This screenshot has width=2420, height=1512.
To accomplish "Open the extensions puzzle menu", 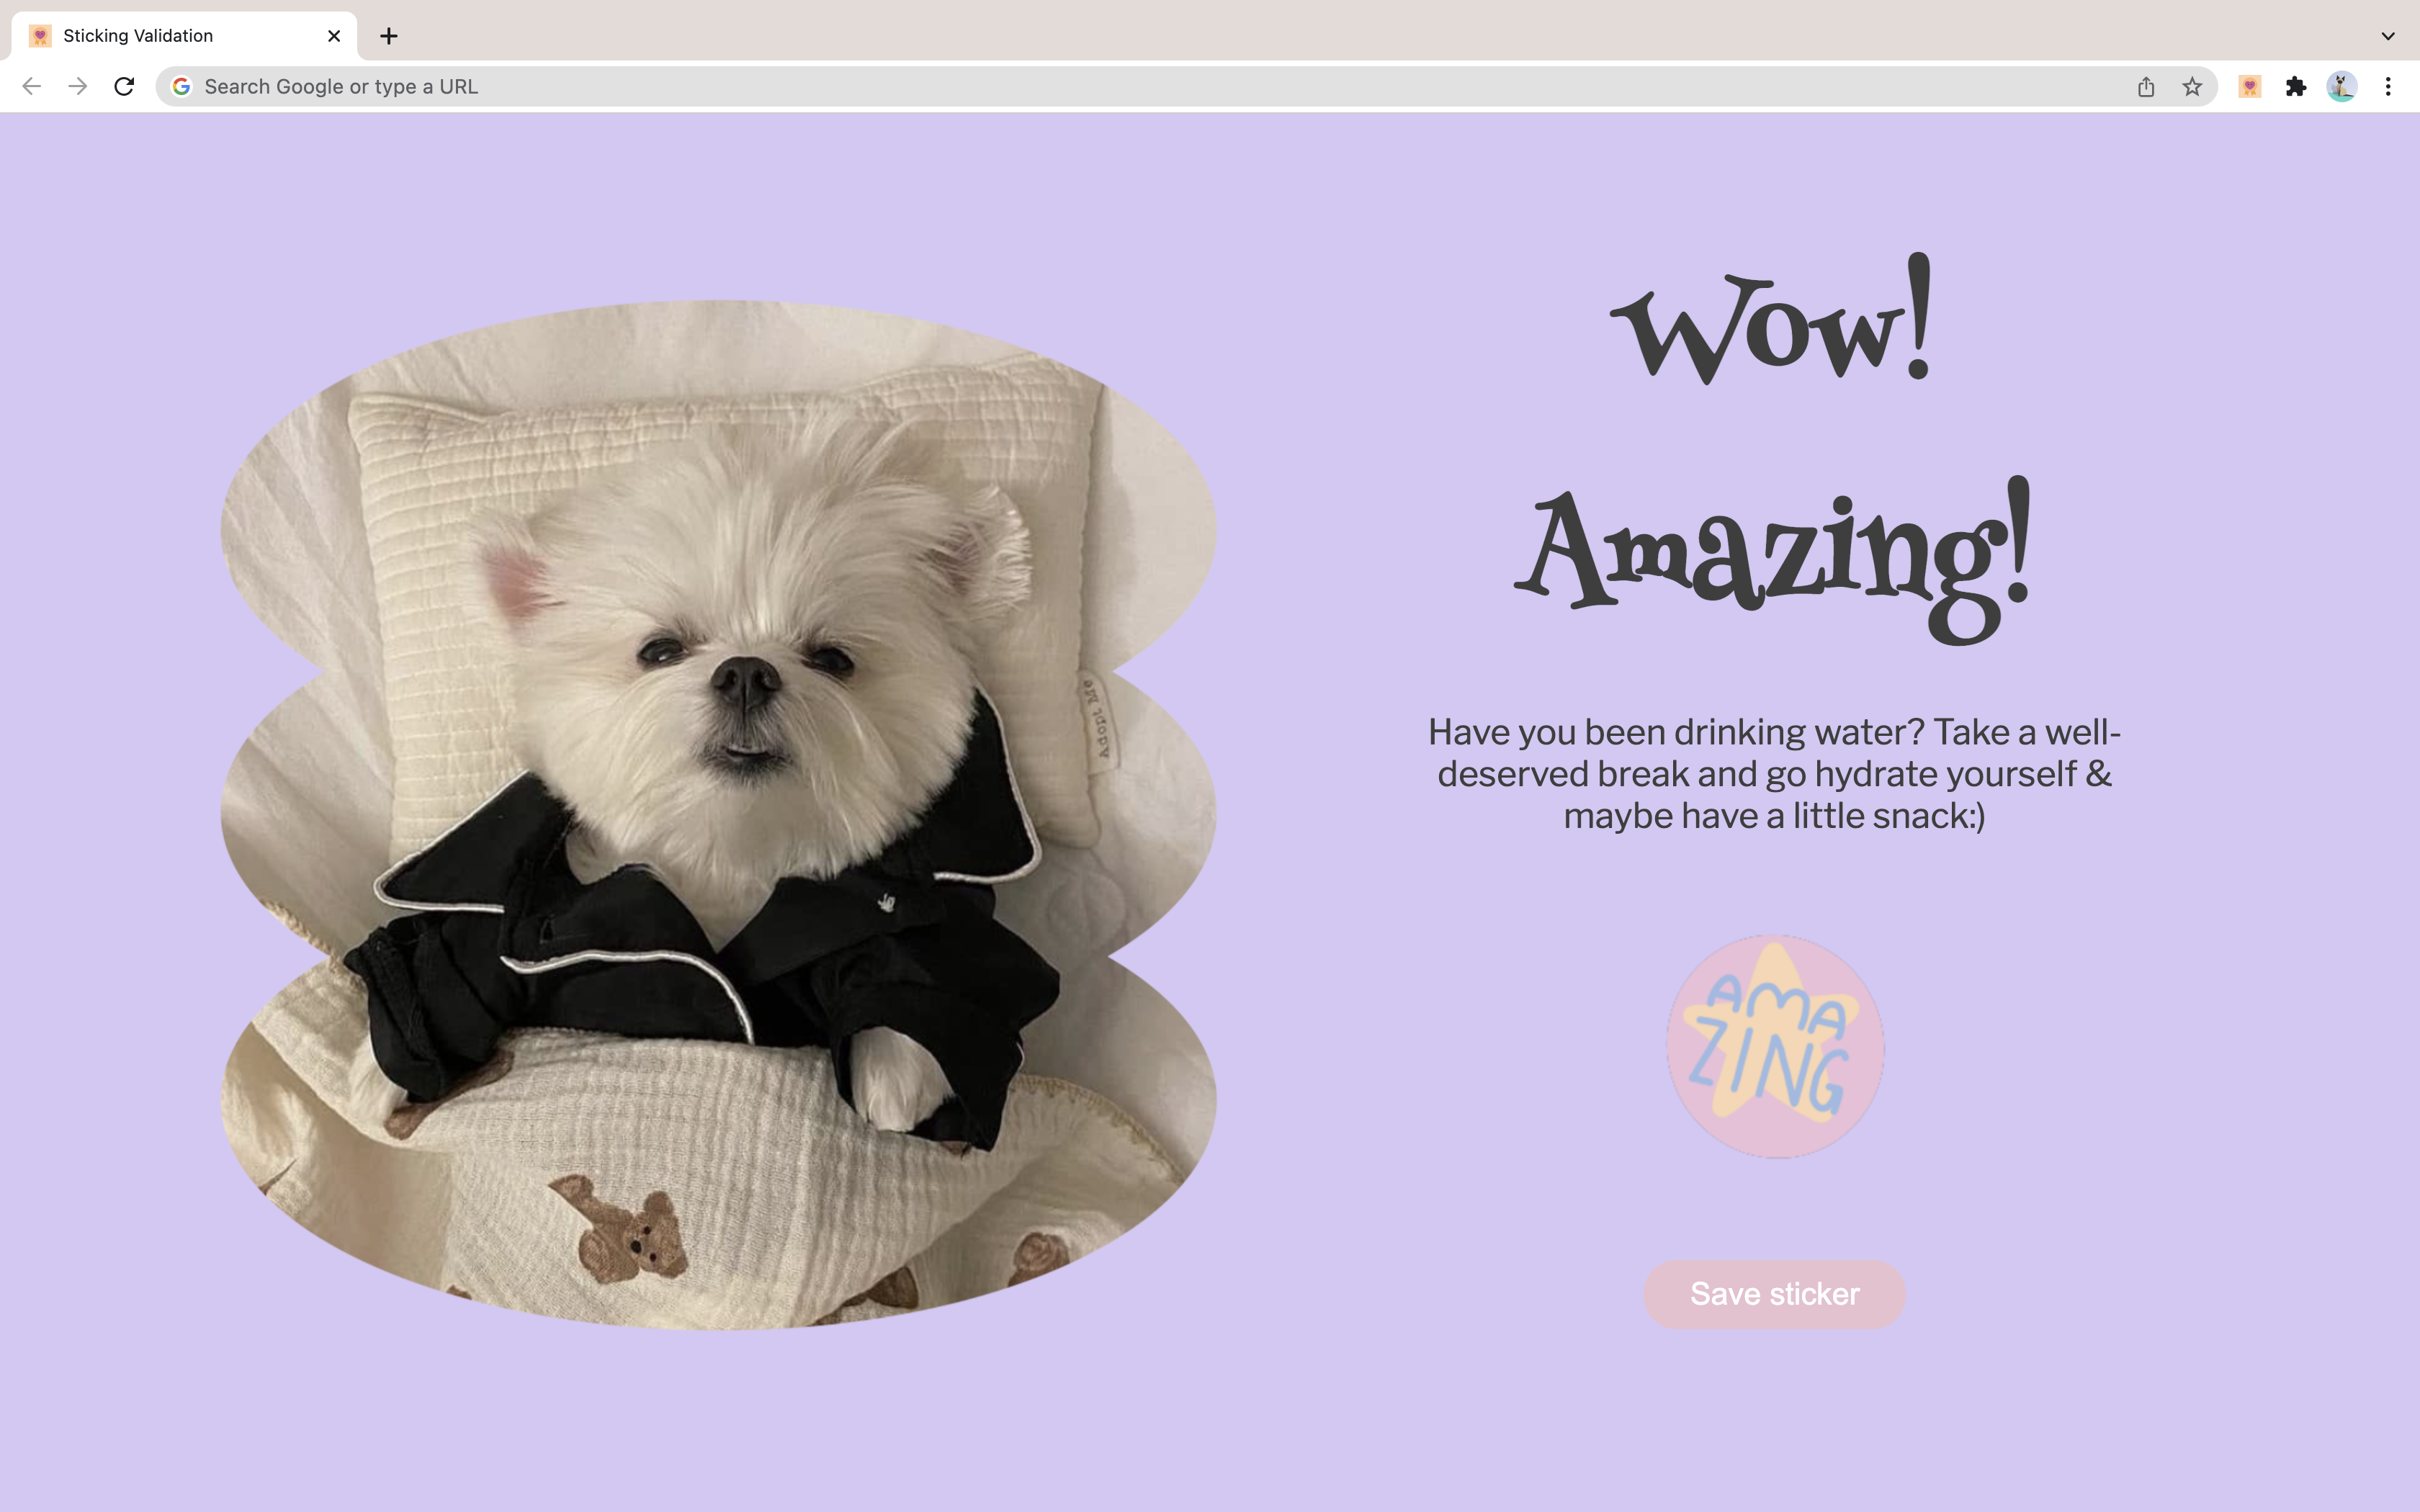I will (x=2296, y=87).
